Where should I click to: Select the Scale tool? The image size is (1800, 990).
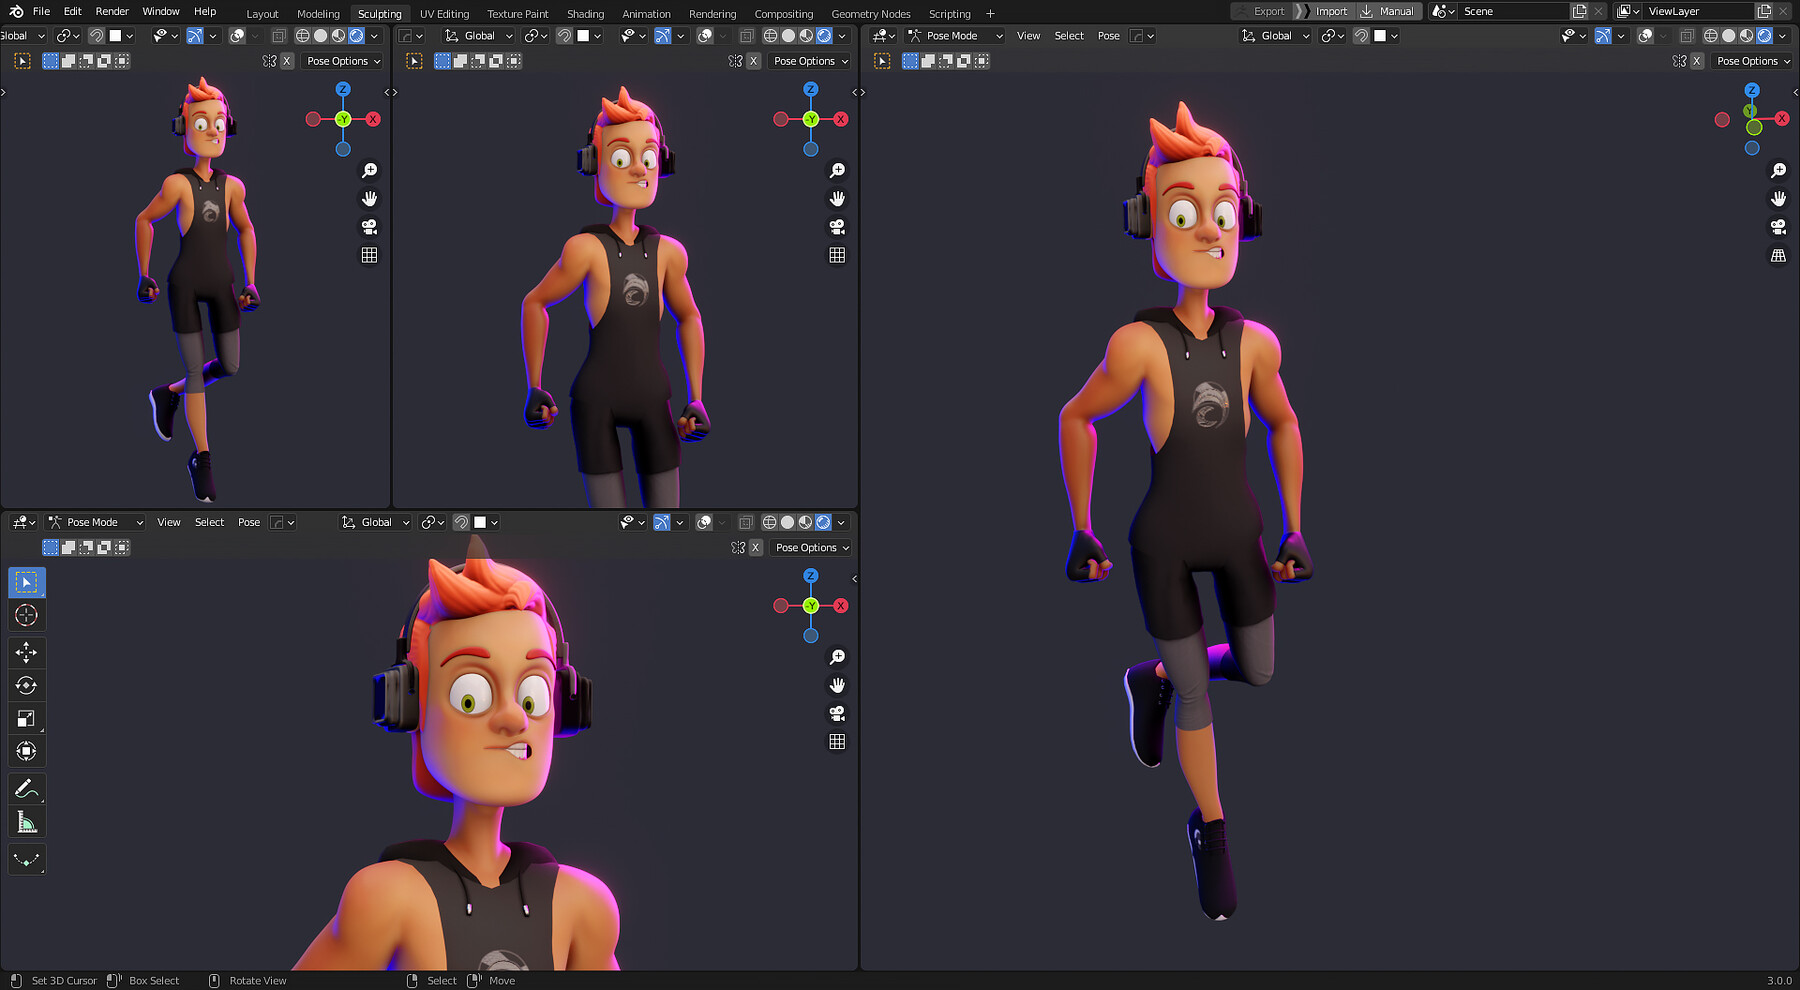tap(26, 718)
